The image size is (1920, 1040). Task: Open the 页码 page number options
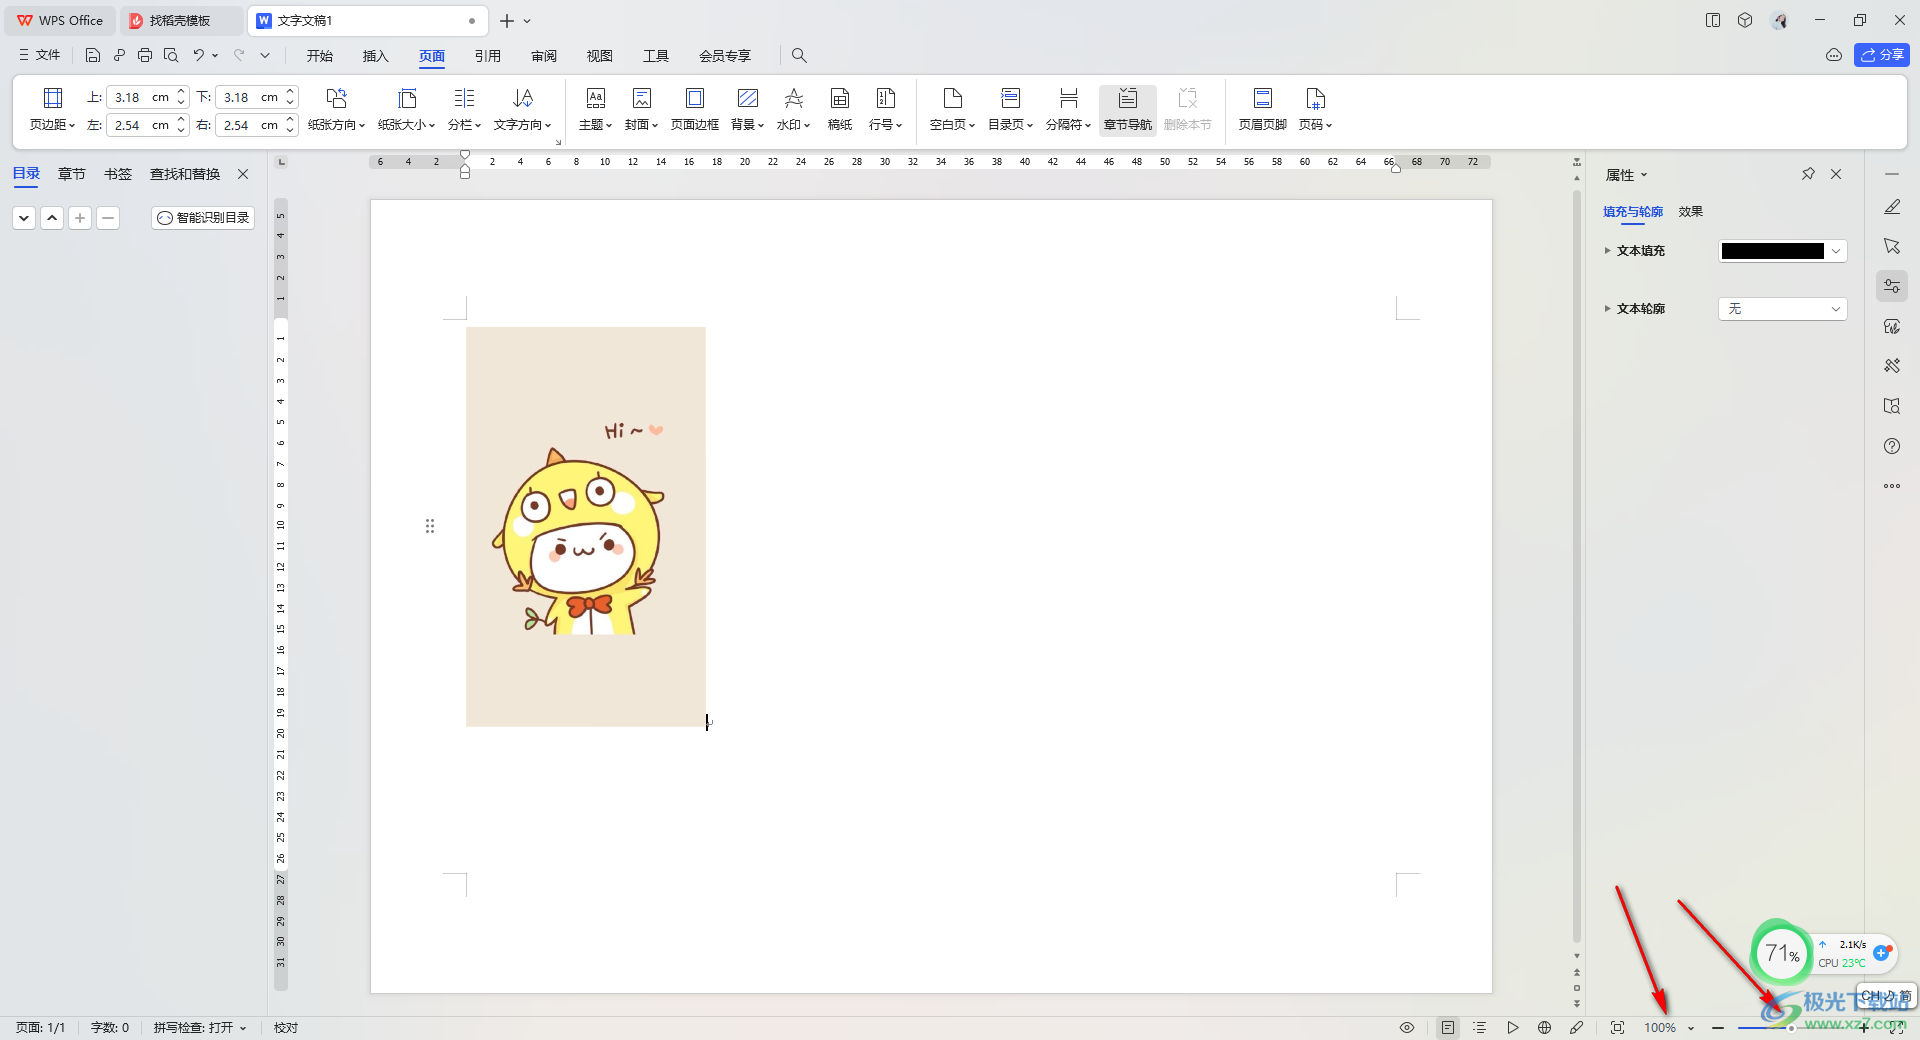pos(1315,110)
